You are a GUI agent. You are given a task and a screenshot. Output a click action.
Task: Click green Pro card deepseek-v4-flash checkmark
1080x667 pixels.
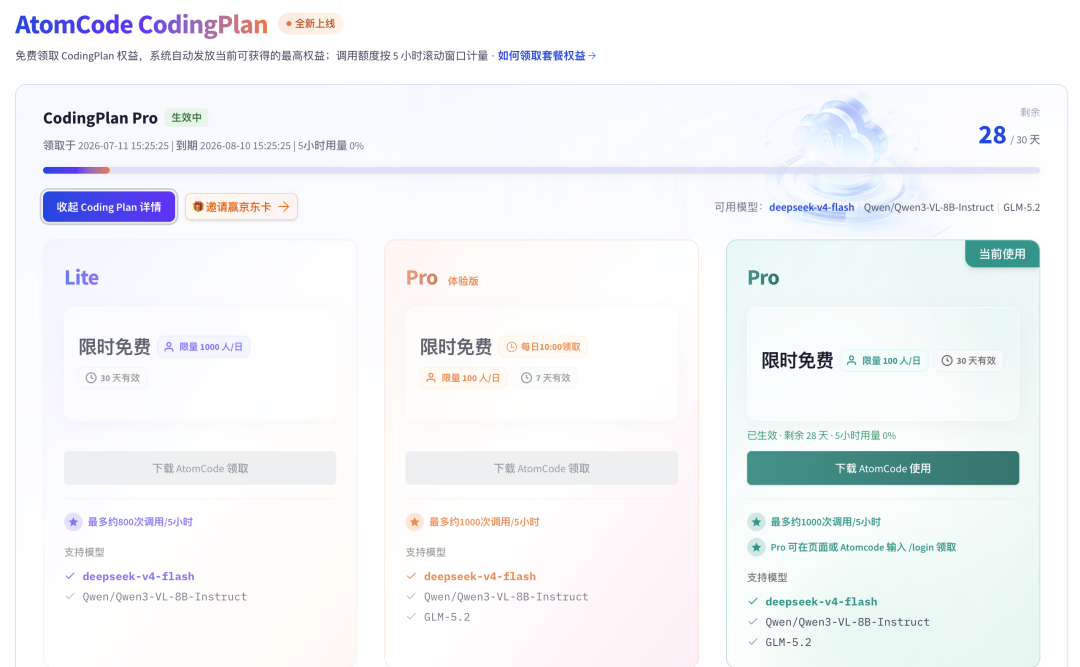pos(753,602)
